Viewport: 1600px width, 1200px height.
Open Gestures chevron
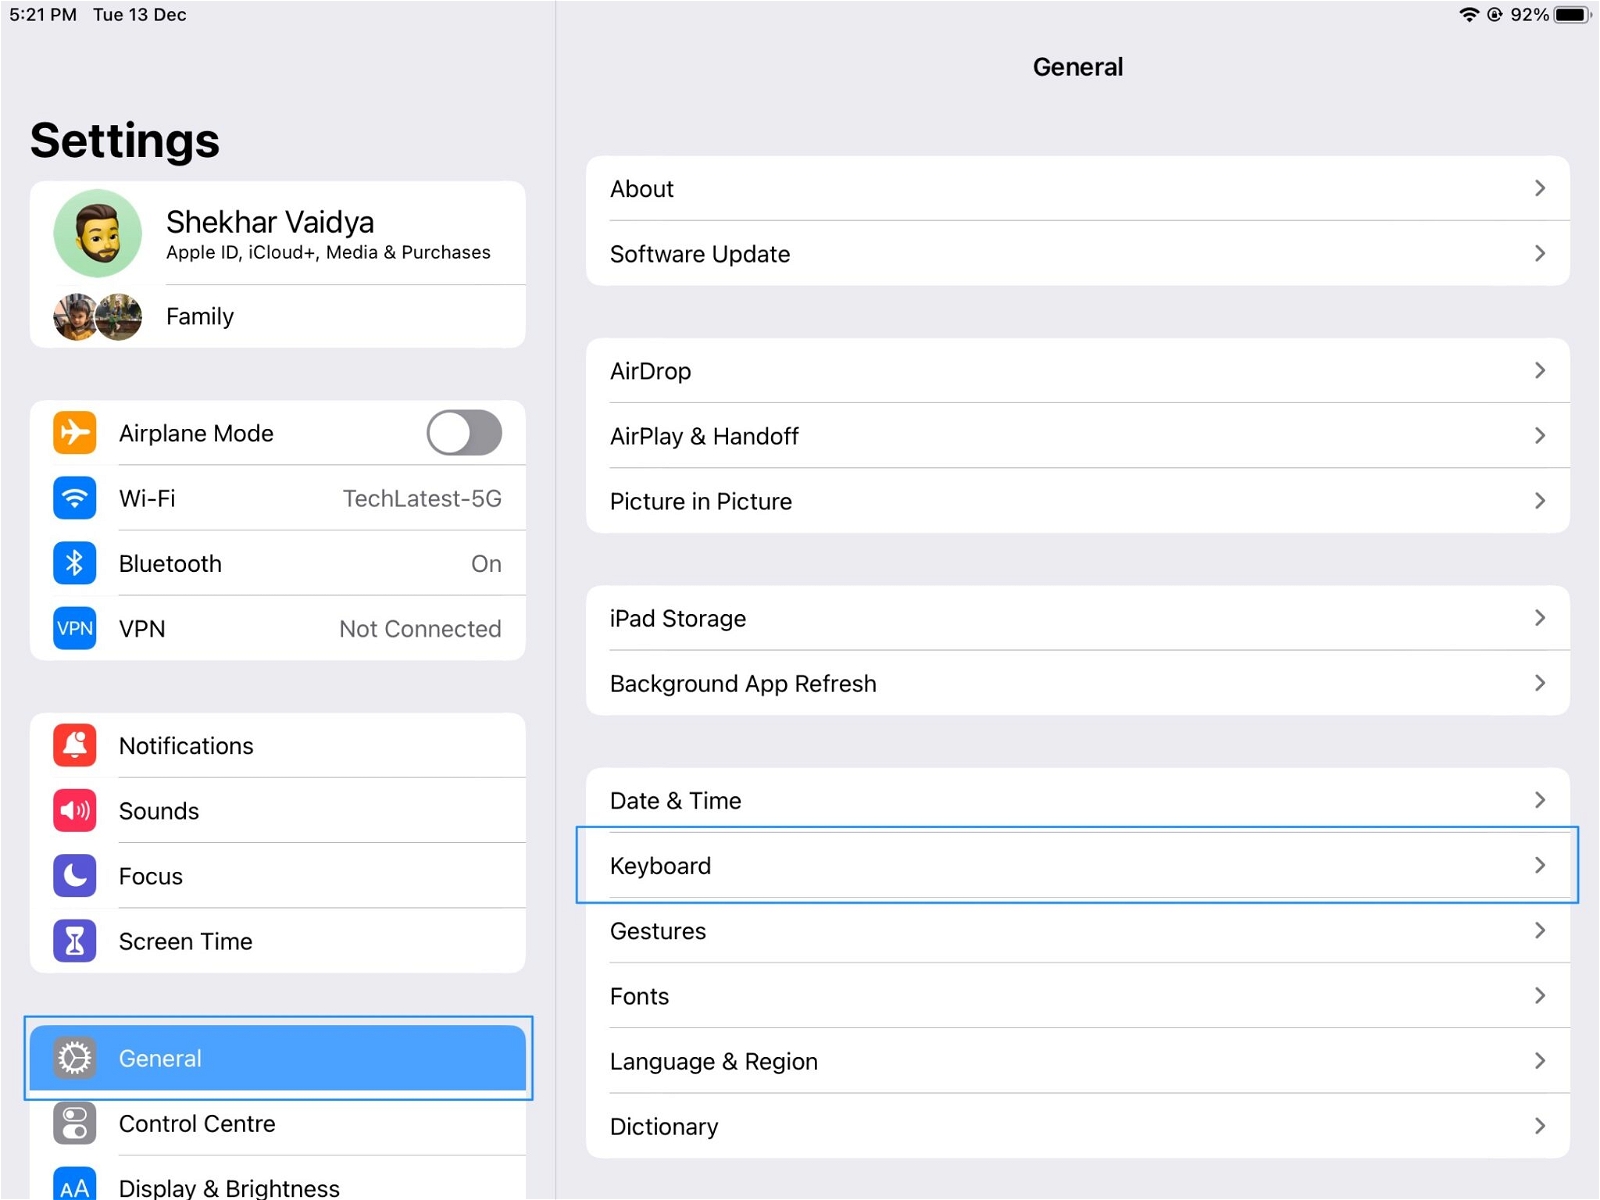click(1540, 930)
